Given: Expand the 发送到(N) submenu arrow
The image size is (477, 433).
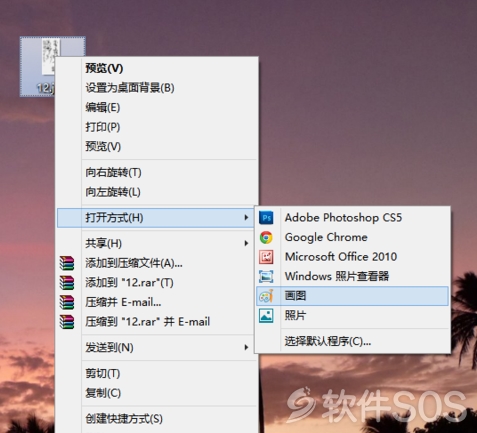Looking at the screenshot, I should click(246, 347).
